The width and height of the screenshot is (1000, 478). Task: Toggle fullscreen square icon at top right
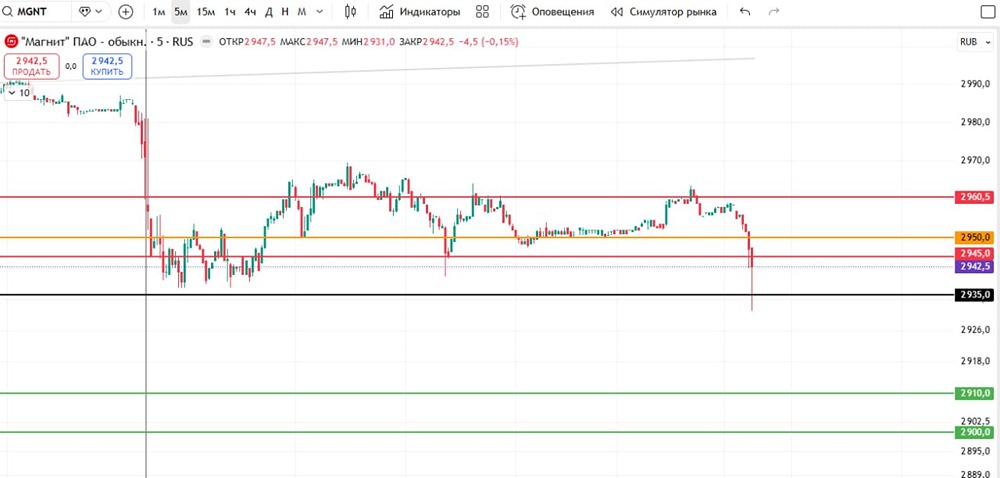(x=986, y=12)
